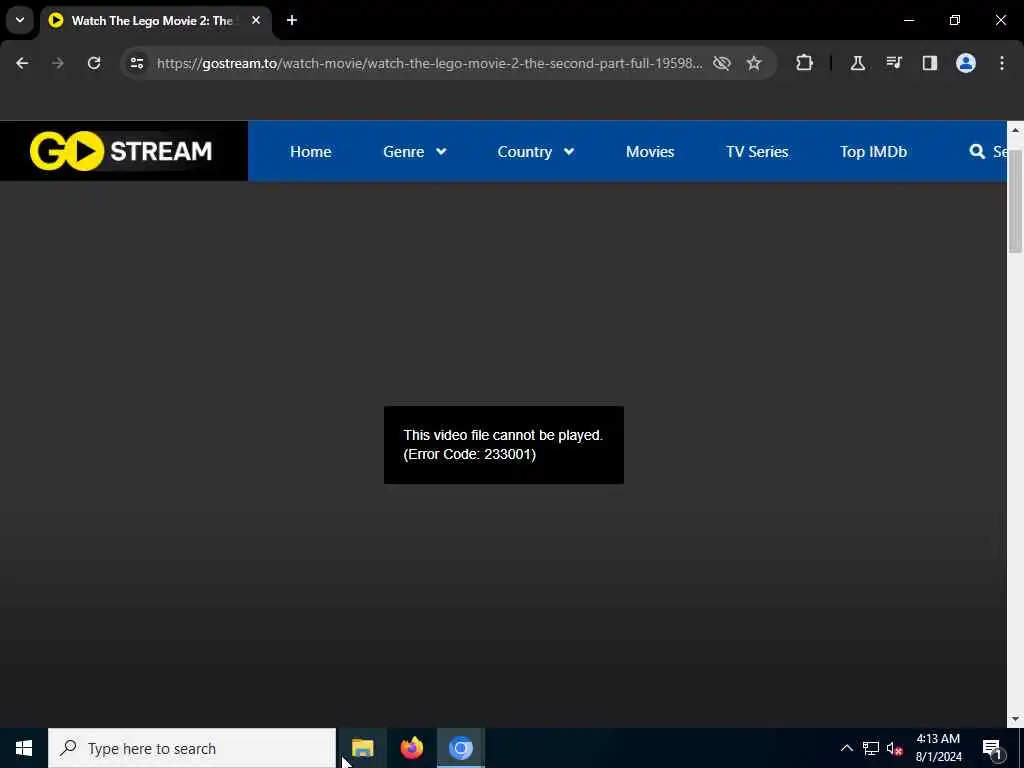Screen dimensions: 1024x768
Task: Close the Lego Movie 2 tab
Action: [256, 20]
